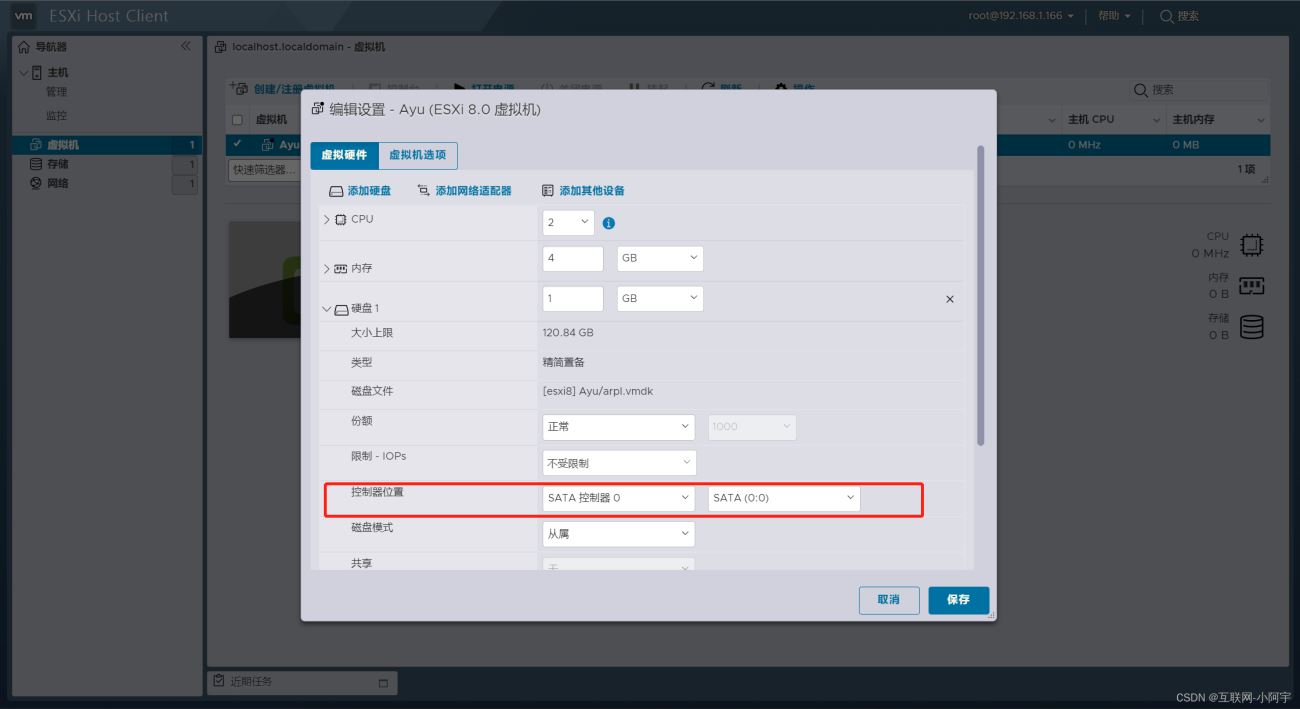Click the 近期任务 panel header
1300x709 pixels.
[302, 682]
